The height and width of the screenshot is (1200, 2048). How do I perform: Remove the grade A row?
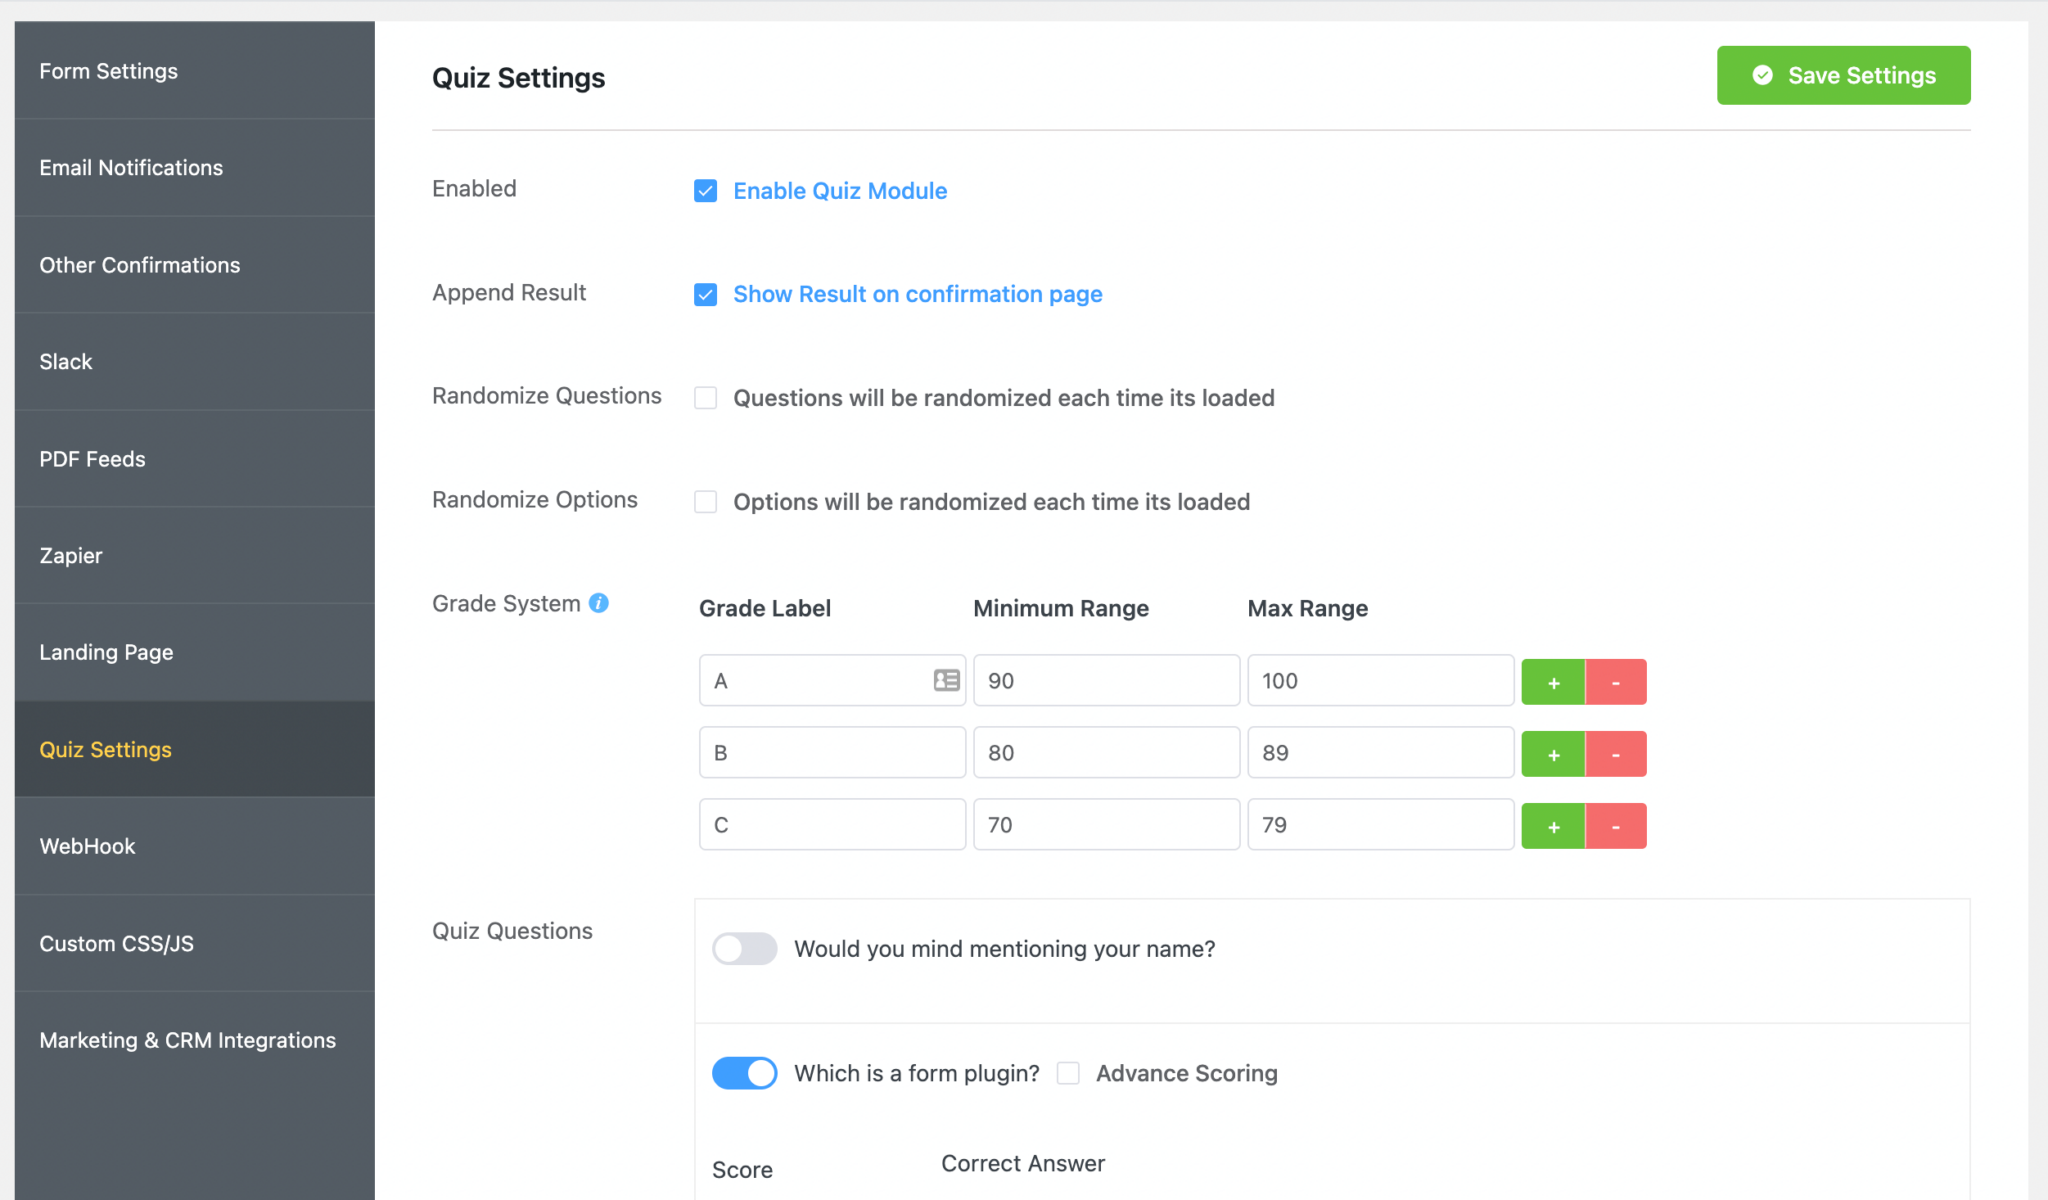(x=1616, y=682)
